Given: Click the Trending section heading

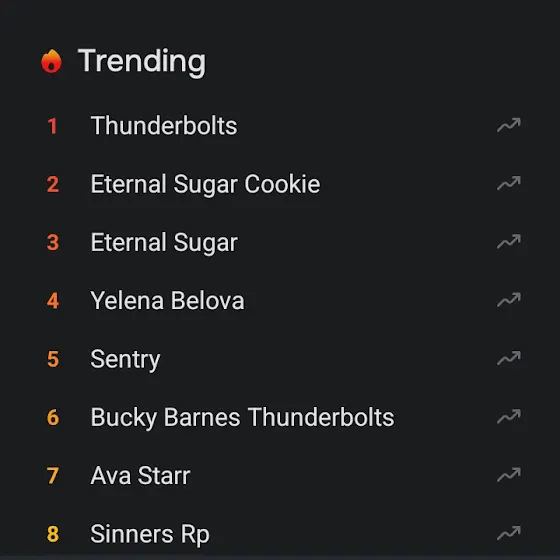Looking at the screenshot, I should [142, 62].
